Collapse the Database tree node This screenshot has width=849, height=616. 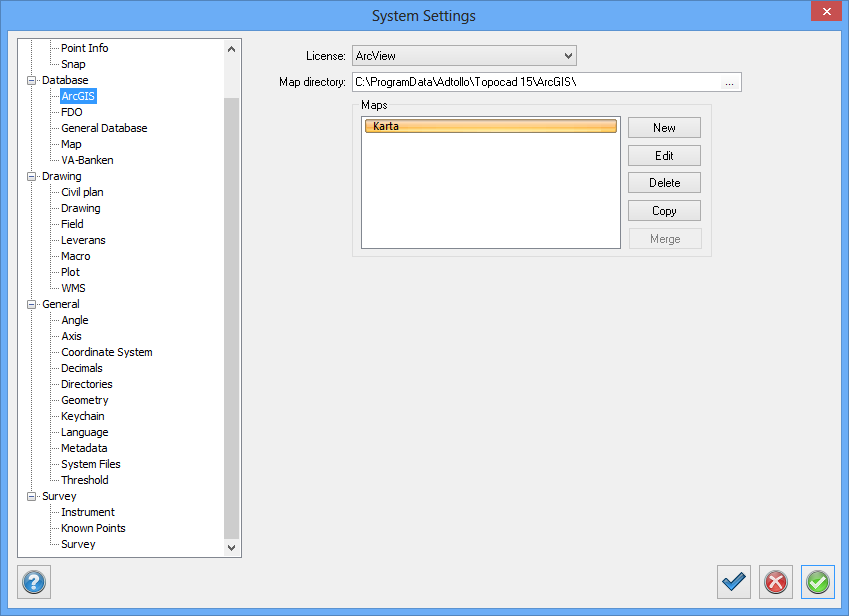[31, 80]
